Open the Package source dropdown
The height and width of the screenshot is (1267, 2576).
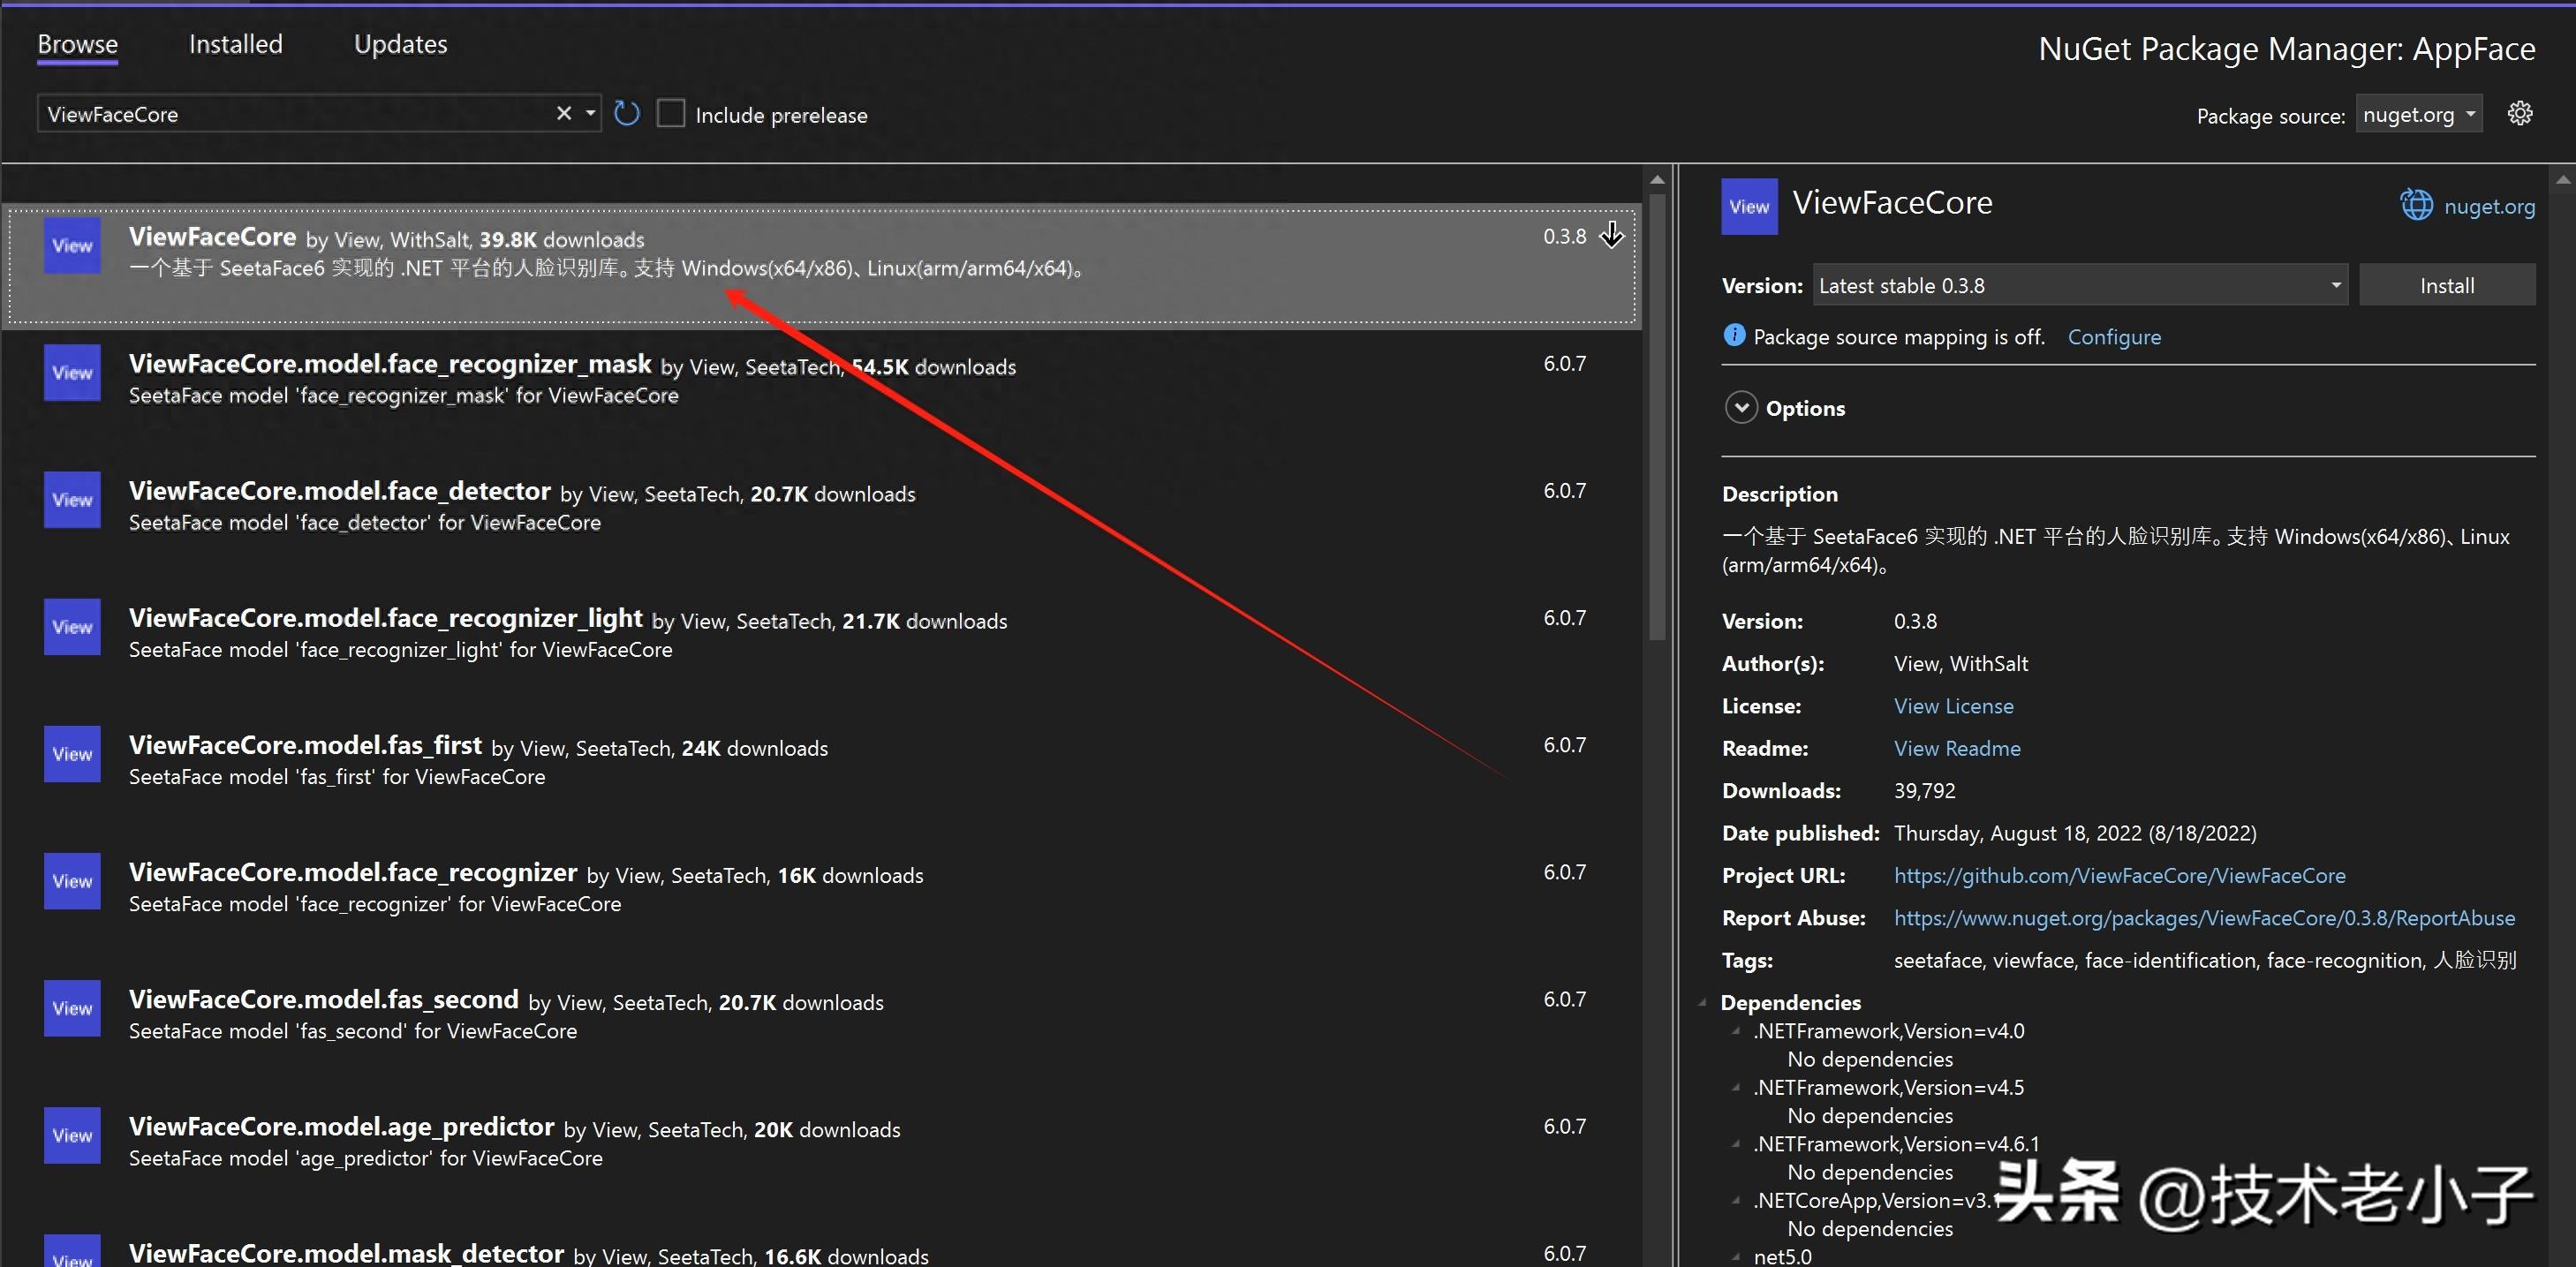2419,115
